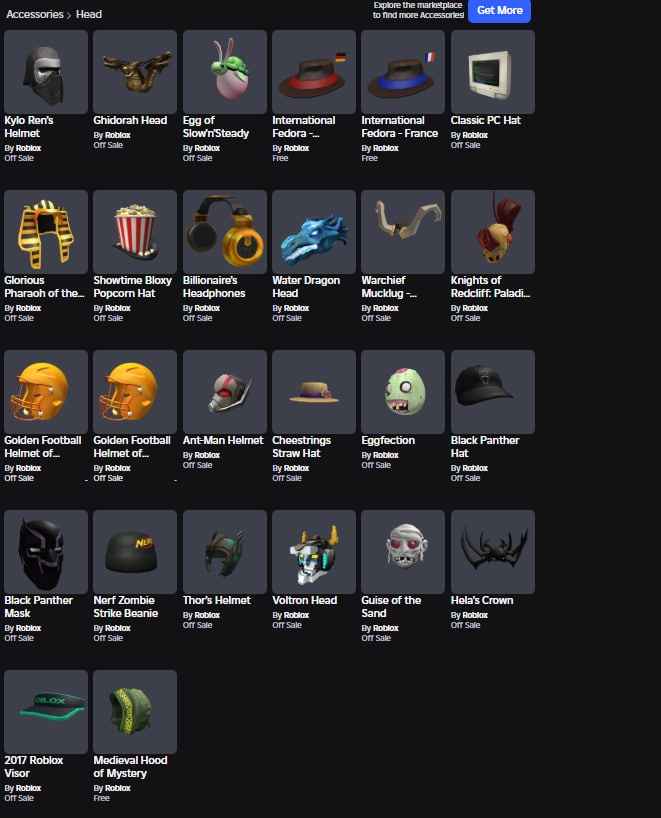Click the Voltron Head thumbnail
The width and height of the screenshot is (661, 818).
coord(314,552)
